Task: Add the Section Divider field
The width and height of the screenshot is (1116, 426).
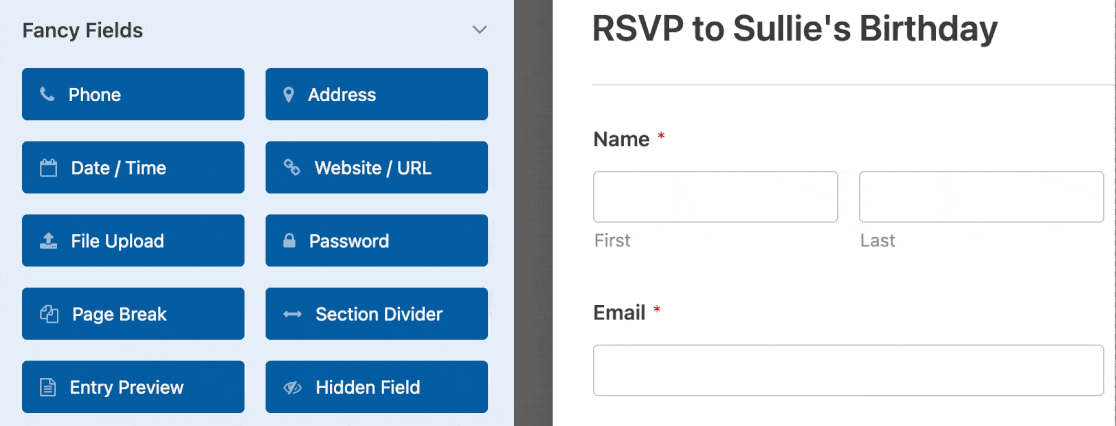Action: point(377,314)
